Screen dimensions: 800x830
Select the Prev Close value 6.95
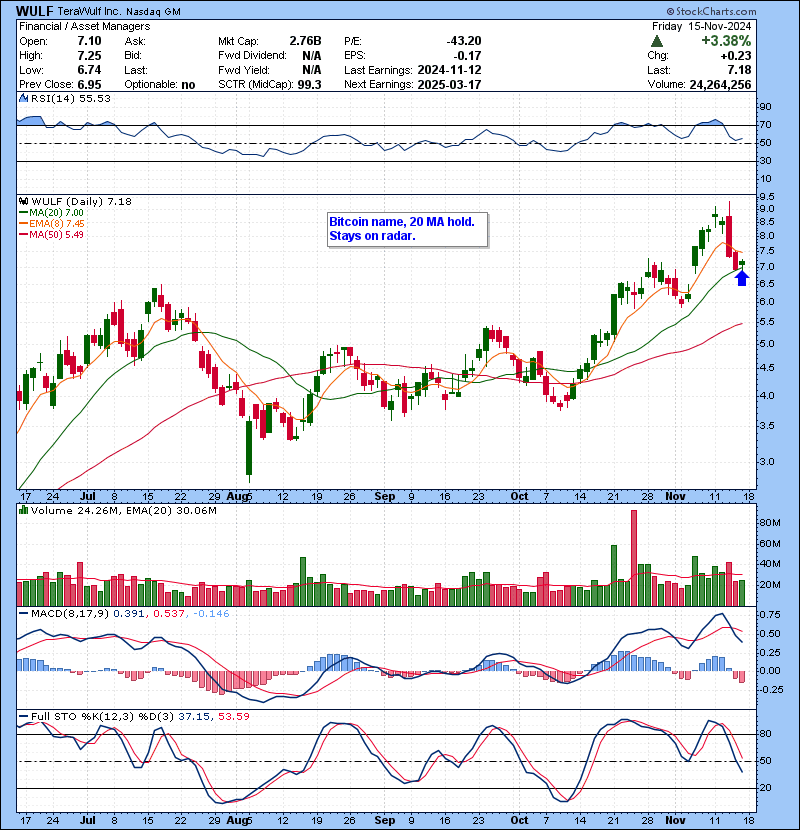click(x=89, y=85)
